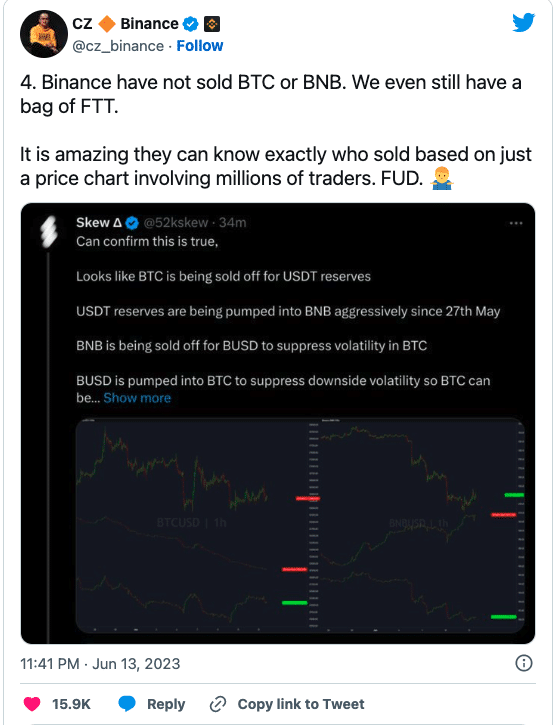The height and width of the screenshot is (725, 553).
Task: Click Skew's blue verified checkmark
Action: coord(132,223)
